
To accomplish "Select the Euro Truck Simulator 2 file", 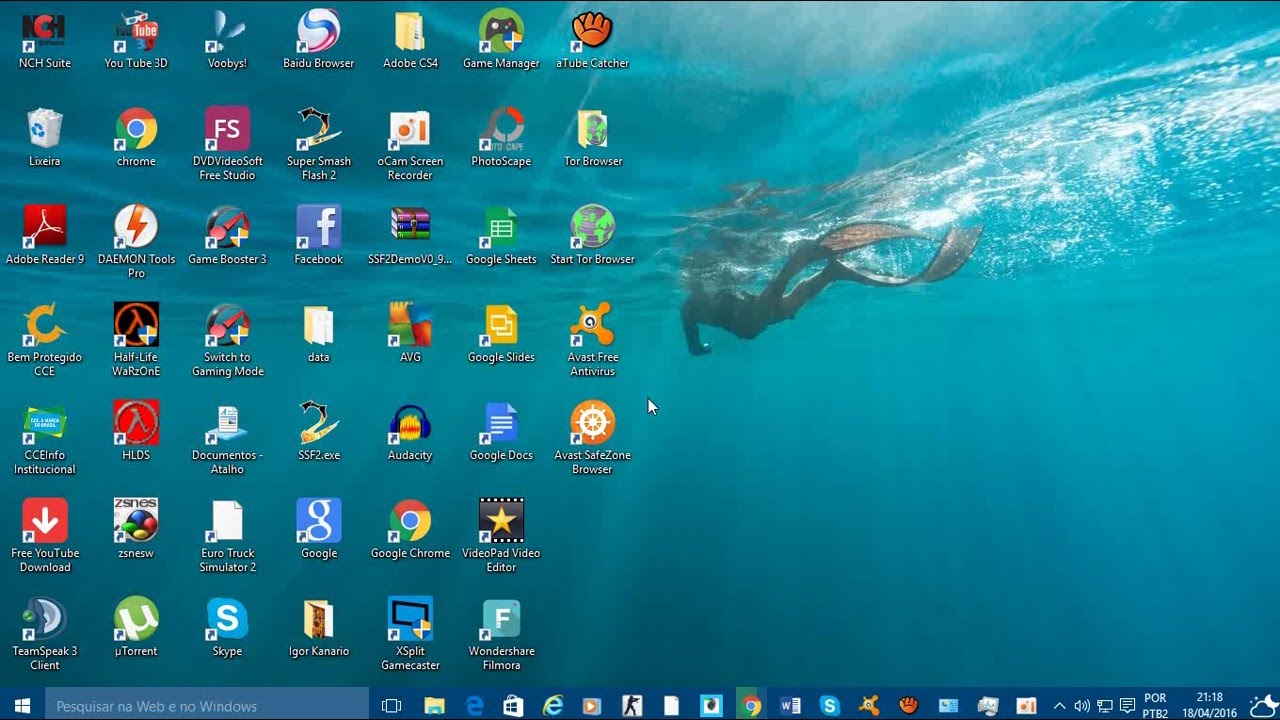I will pos(227,537).
